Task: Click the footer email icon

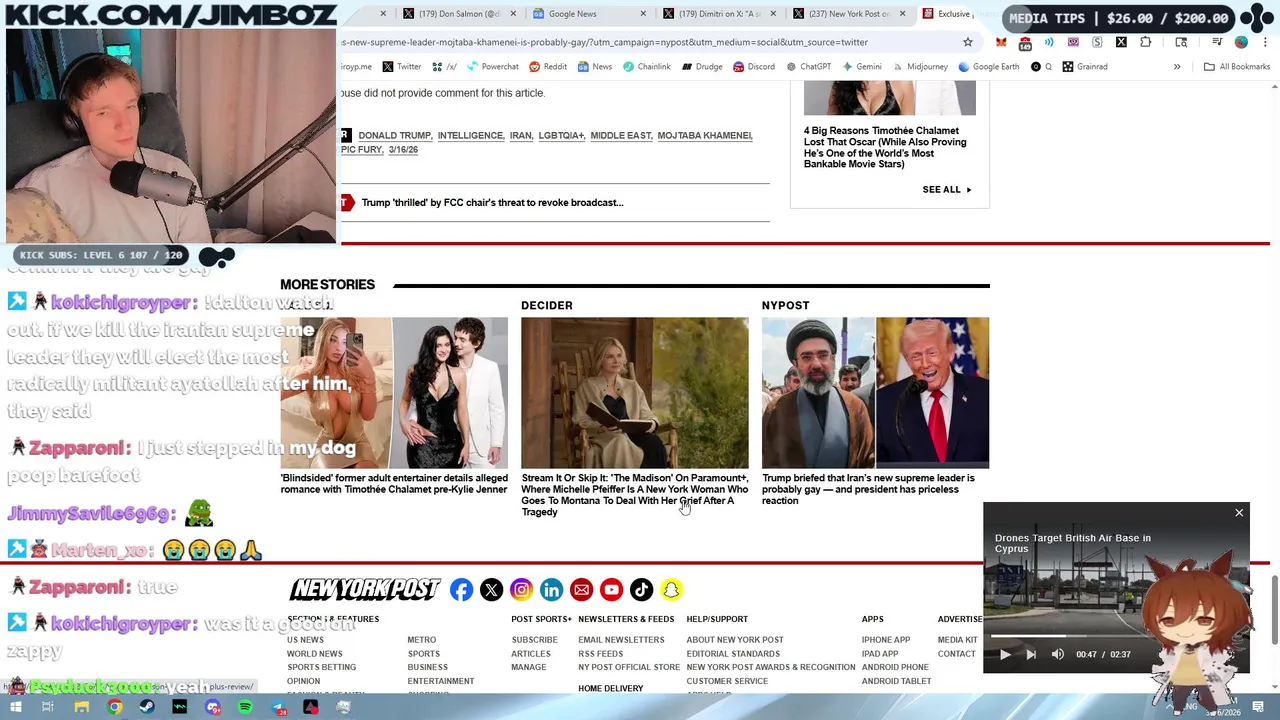Action: pos(581,590)
